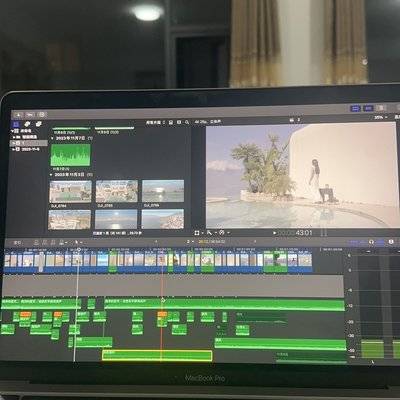The width and height of the screenshot is (400, 400).
Task: Toggle the timeline panel visibility button
Action: point(368,108)
